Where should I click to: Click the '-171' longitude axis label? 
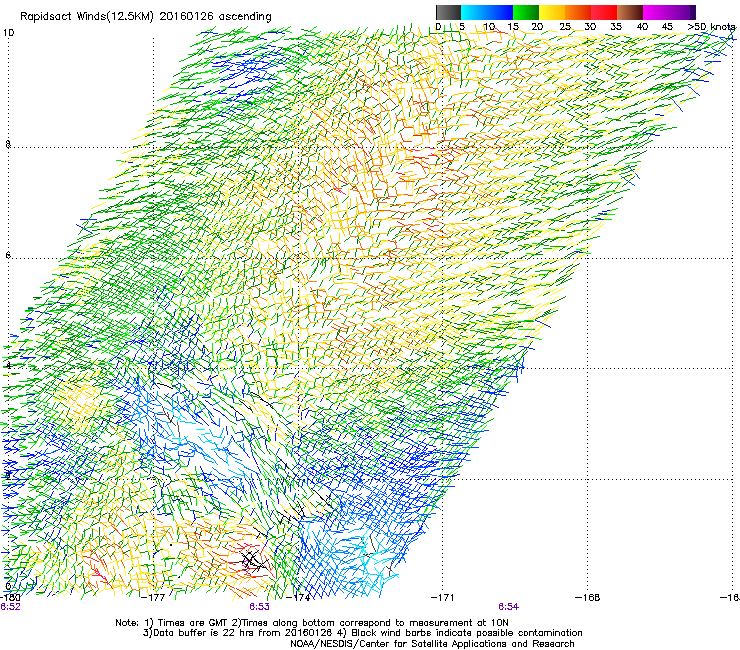click(x=443, y=598)
